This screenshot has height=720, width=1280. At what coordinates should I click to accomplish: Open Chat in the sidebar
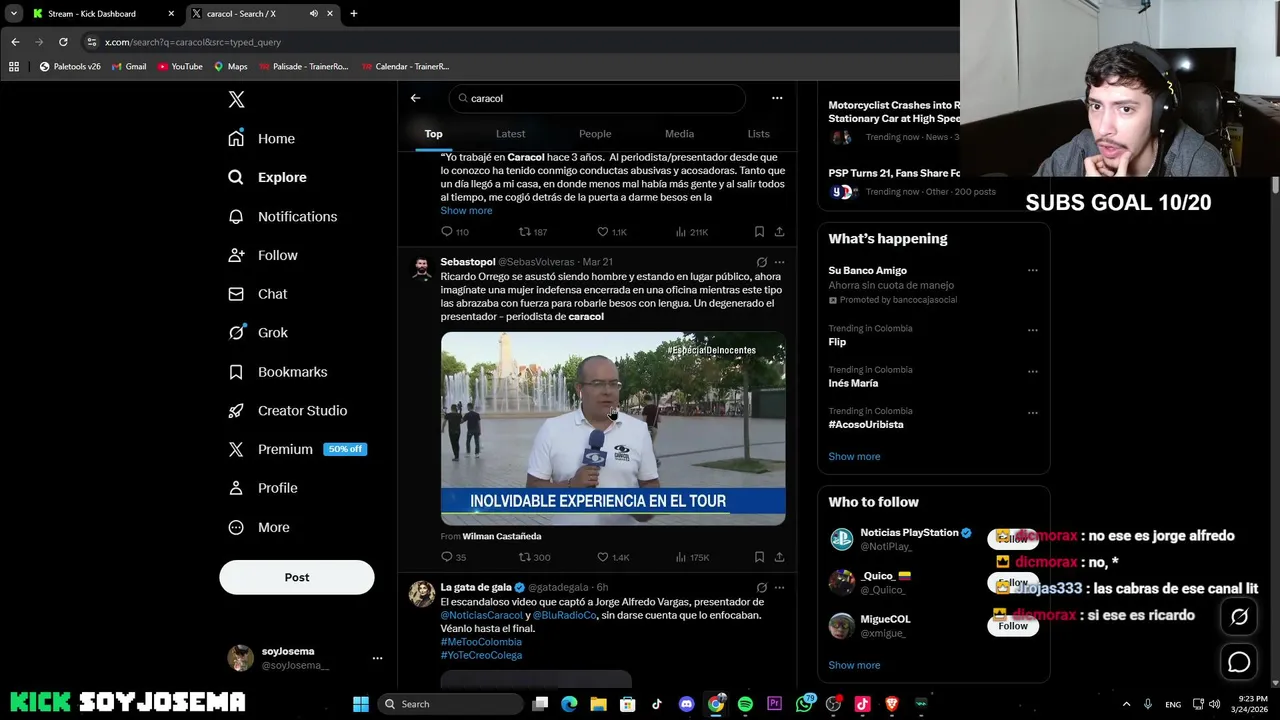(257, 294)
